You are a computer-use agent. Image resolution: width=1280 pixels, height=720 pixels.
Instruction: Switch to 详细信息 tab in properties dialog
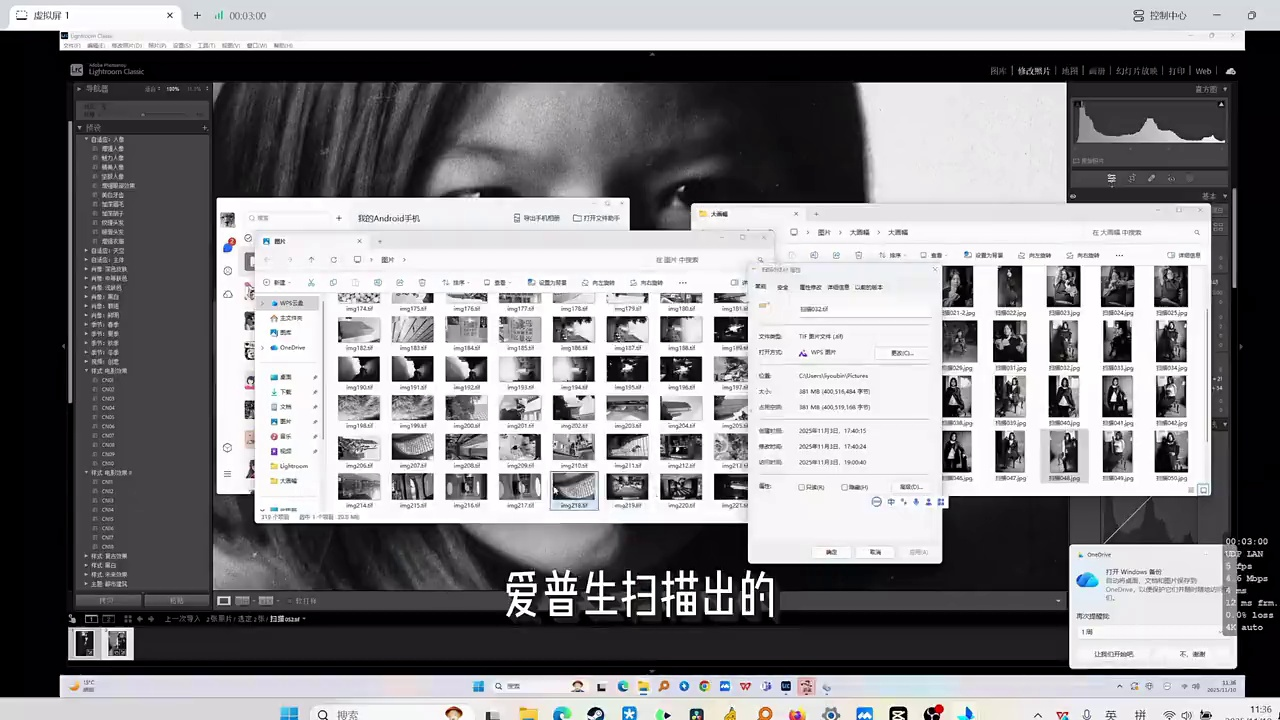838,287
